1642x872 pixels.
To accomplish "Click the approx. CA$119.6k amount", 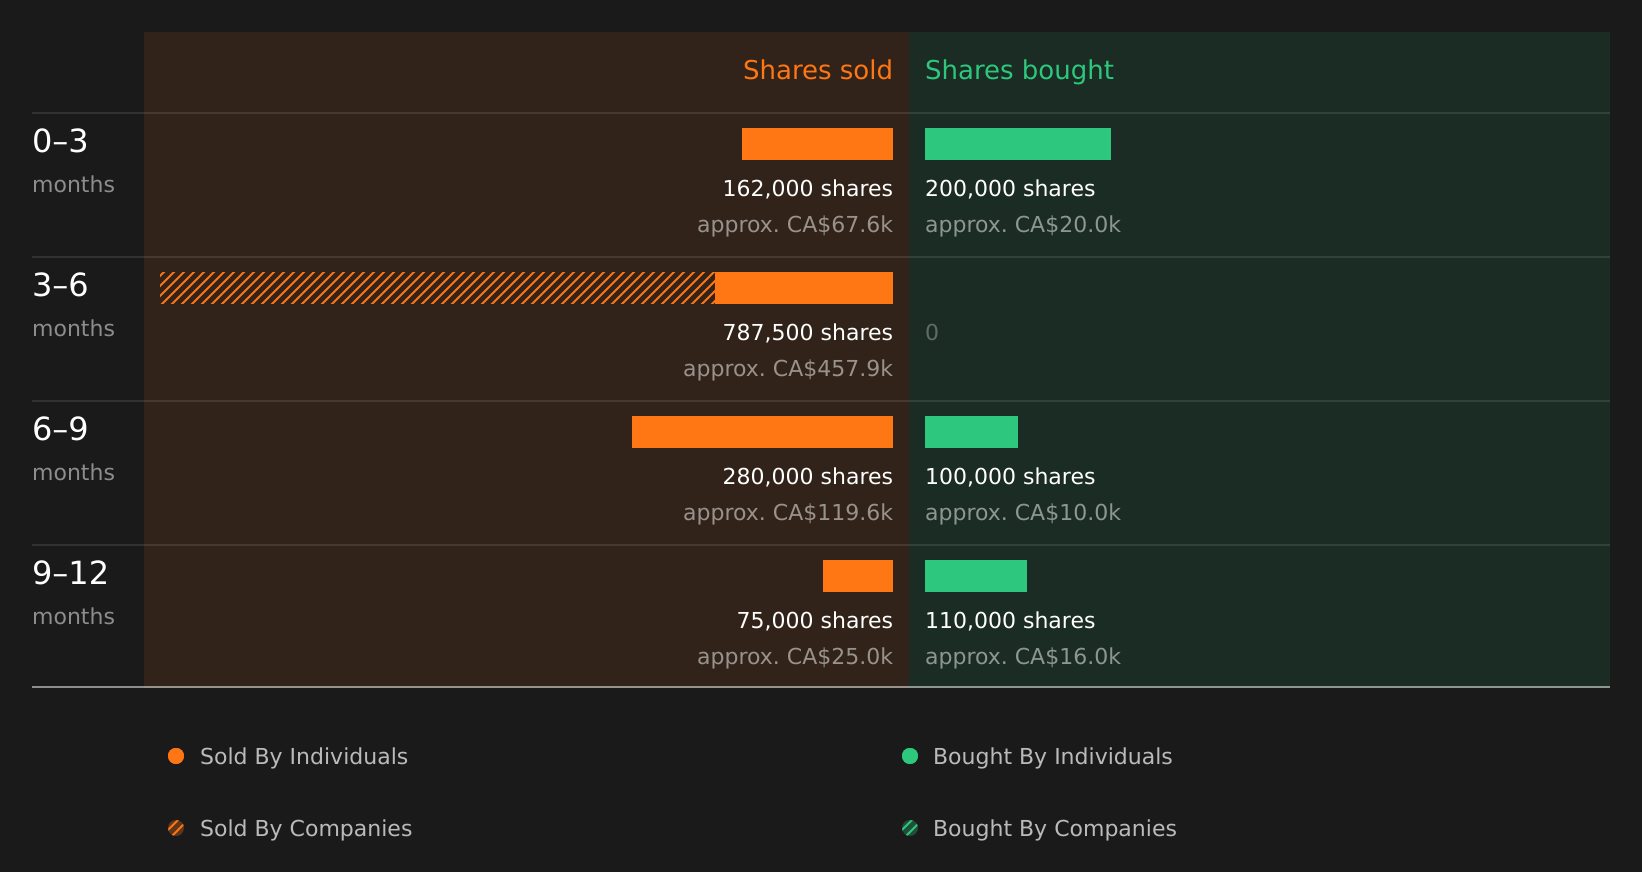I will click(788, 513).
